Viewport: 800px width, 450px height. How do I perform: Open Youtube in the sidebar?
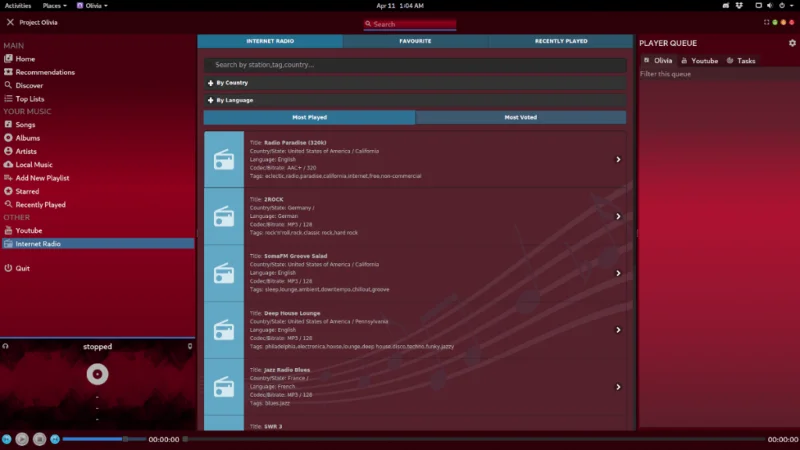click(23, 230)
